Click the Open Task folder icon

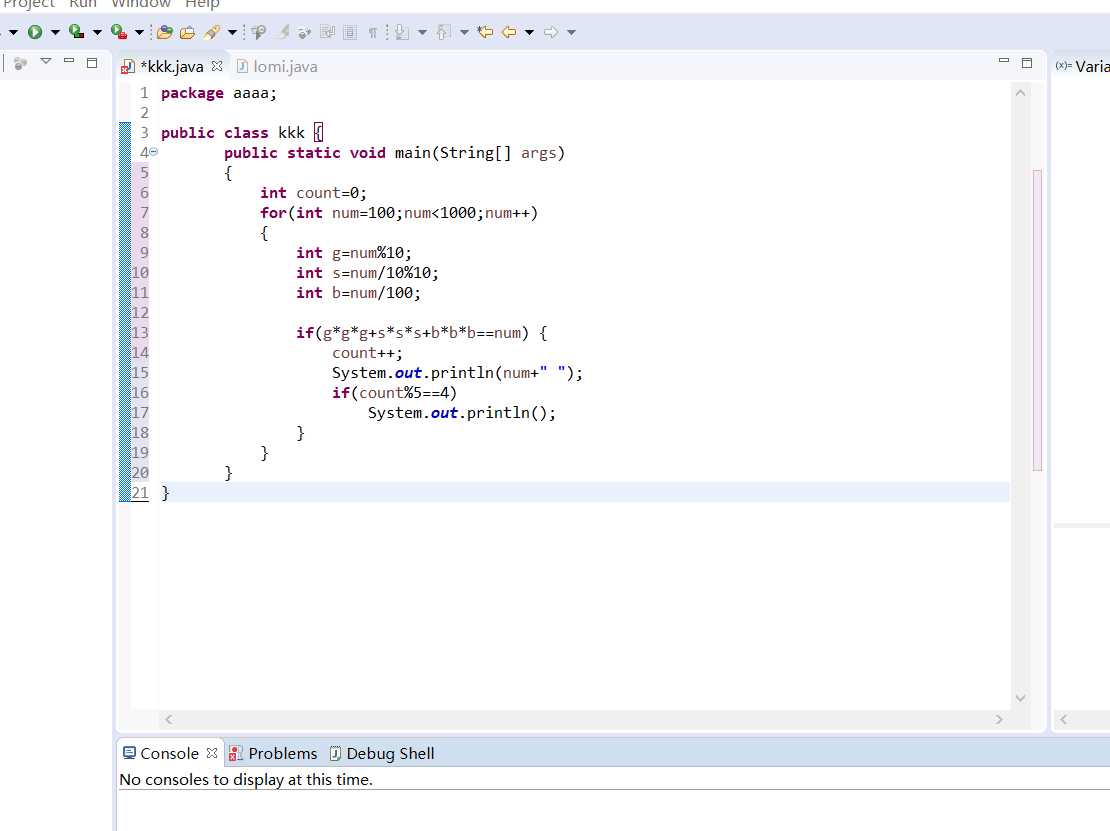point(188,32)
